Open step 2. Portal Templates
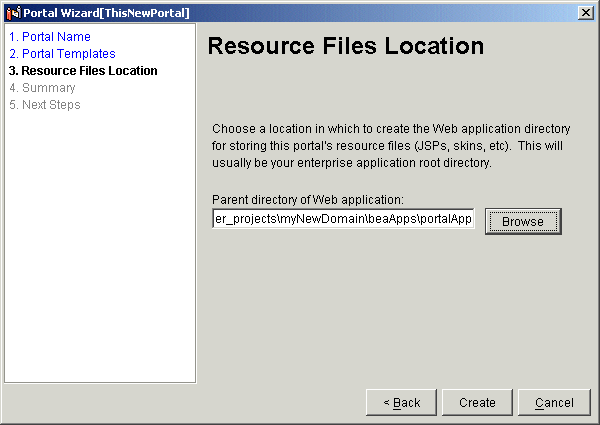 coord(62,54)
